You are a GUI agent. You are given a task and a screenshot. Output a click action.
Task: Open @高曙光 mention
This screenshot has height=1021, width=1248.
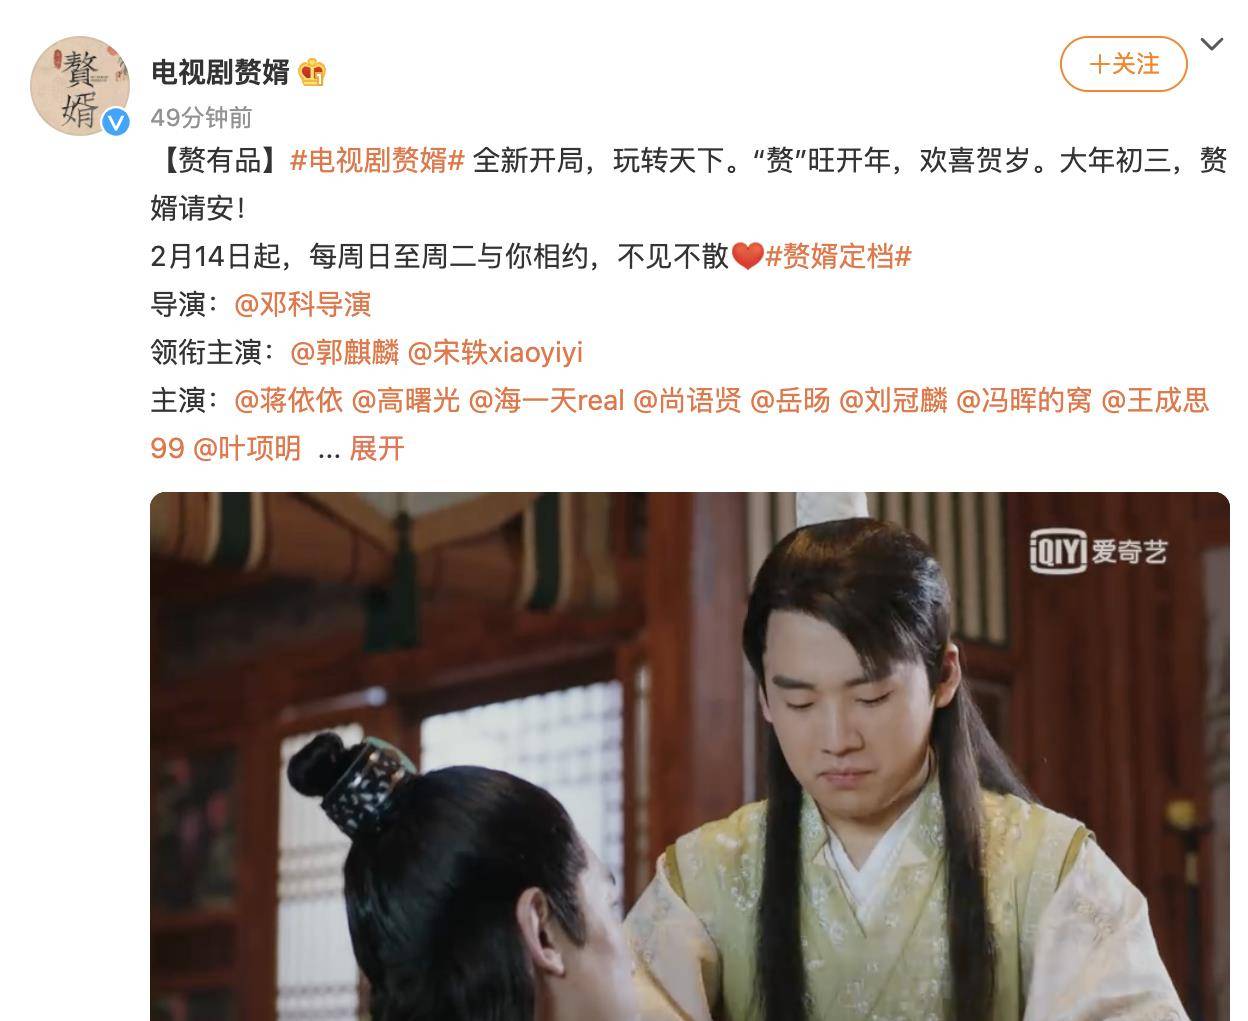pyautogui.click(x=406, y=401)
